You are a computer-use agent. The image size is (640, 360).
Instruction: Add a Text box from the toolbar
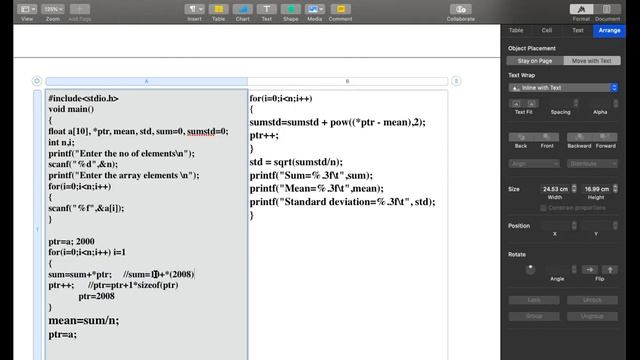(267, 9)
